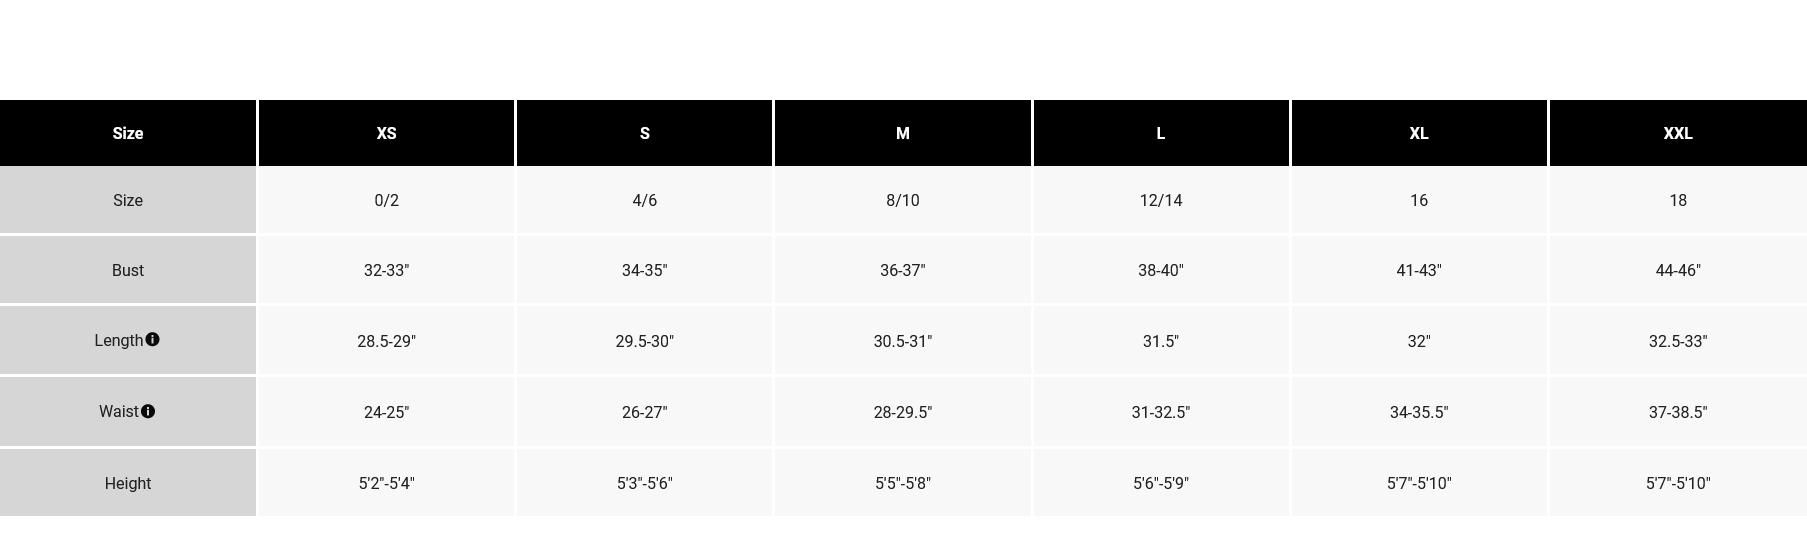The width and height of the screenshot is (1807, 539).
Task: Click the L size header cell
Action: coord(1160,133)
